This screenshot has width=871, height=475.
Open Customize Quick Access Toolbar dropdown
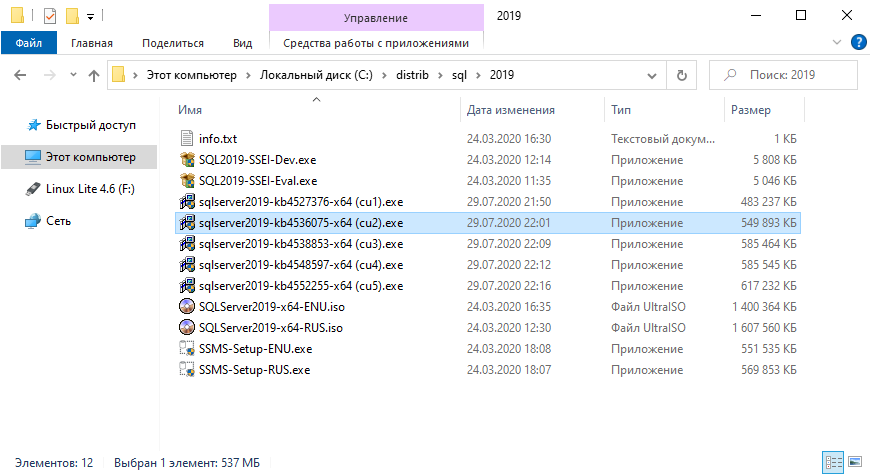[90, 17]
